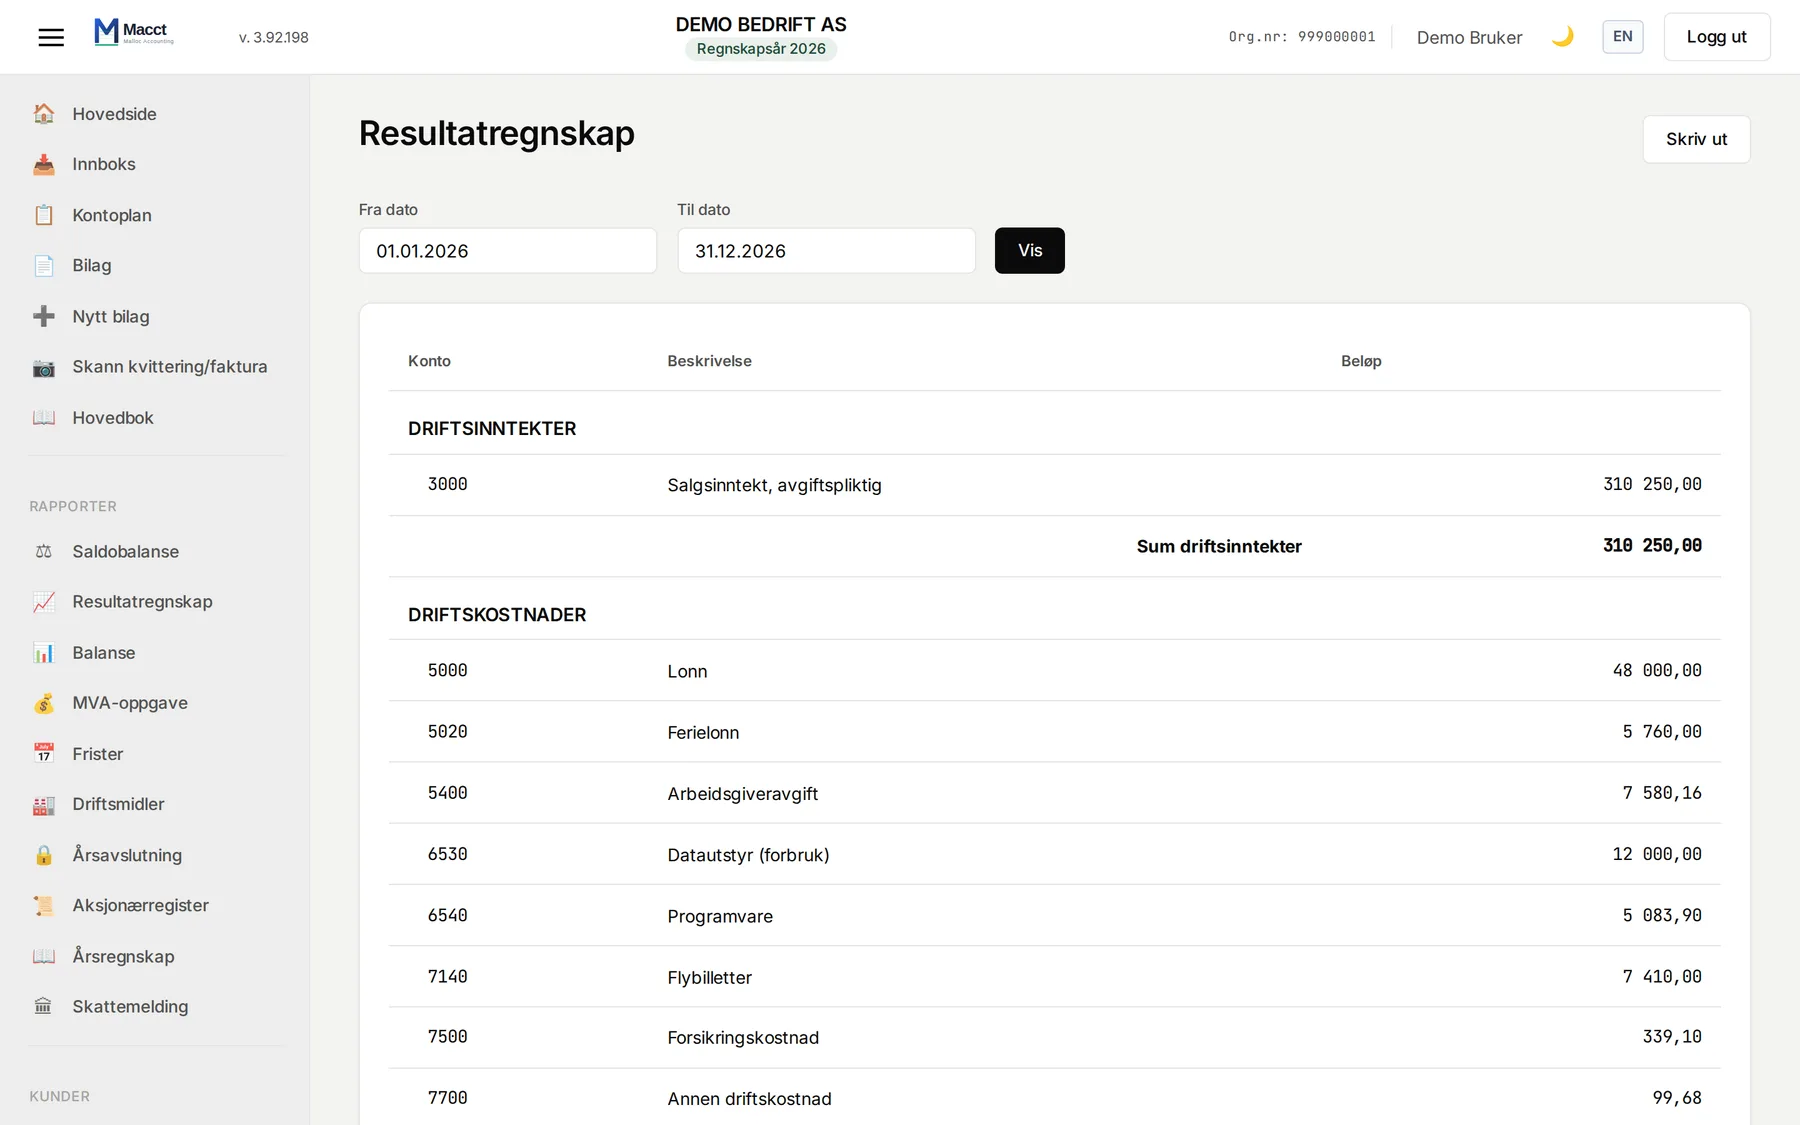Click the Frister calendar icon
The image size is (1800, 1125).
[44, 753]
